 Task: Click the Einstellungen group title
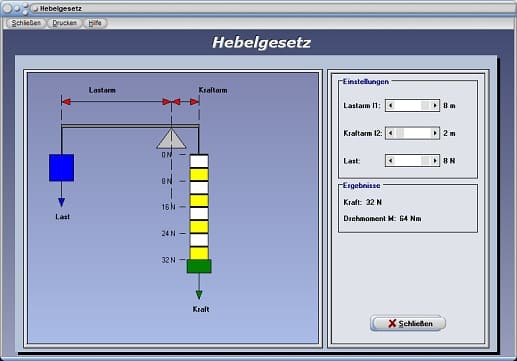point(366,82)
